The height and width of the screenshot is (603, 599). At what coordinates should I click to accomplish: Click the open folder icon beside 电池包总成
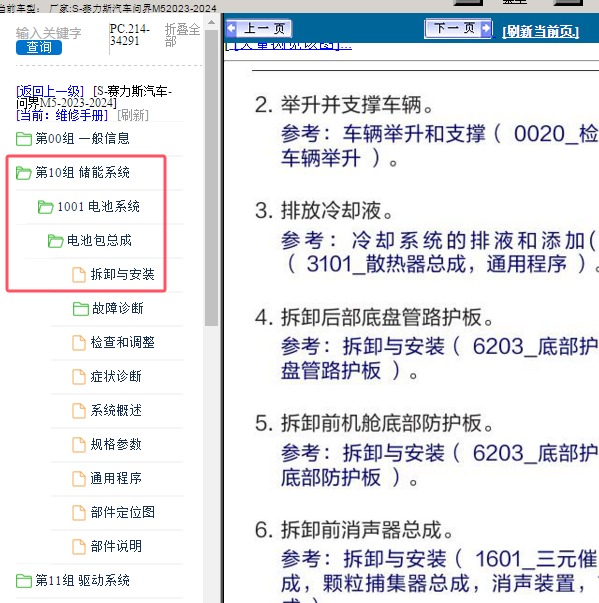(55, 241)
